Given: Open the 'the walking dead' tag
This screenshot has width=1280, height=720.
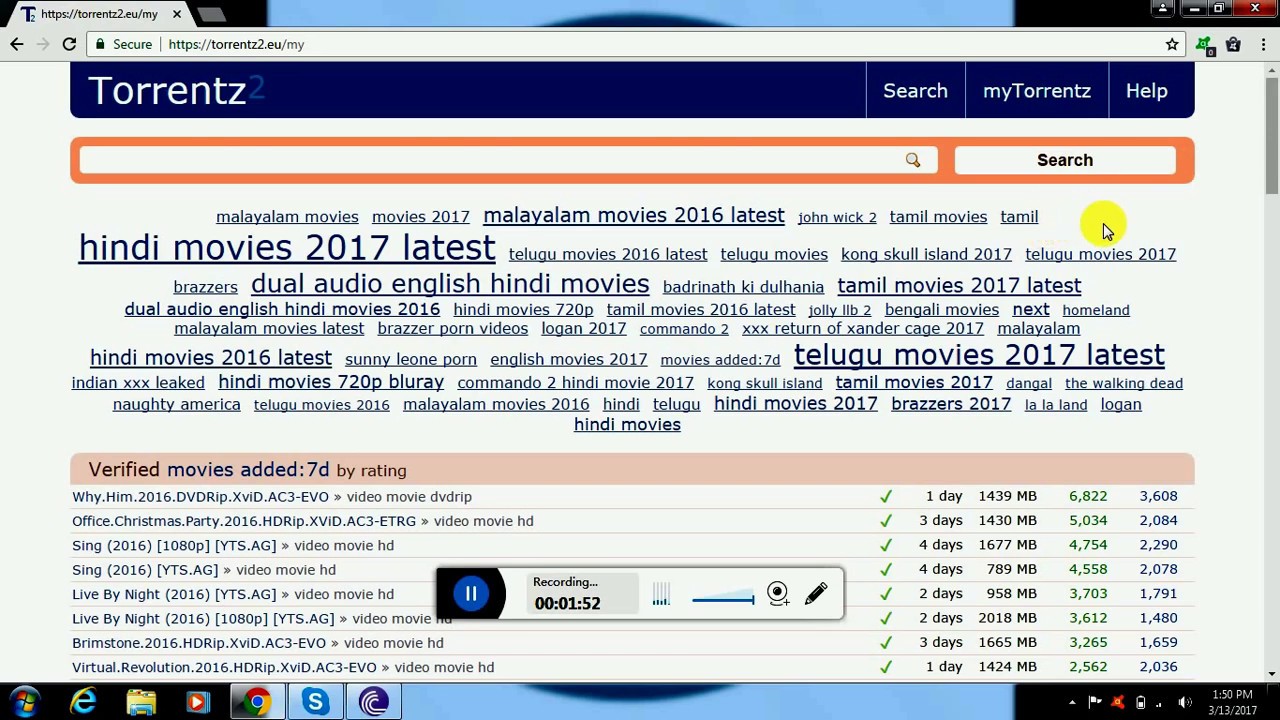Looking at the screenshot, I should 1124,383.
